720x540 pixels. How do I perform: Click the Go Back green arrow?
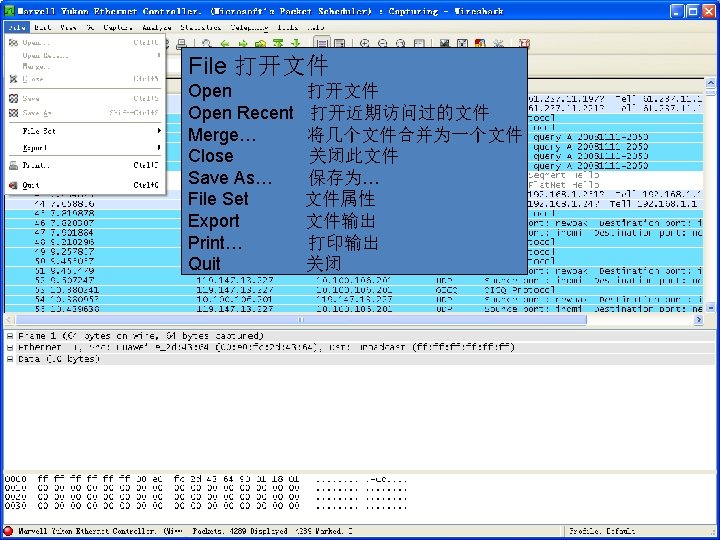coord(225,44)
